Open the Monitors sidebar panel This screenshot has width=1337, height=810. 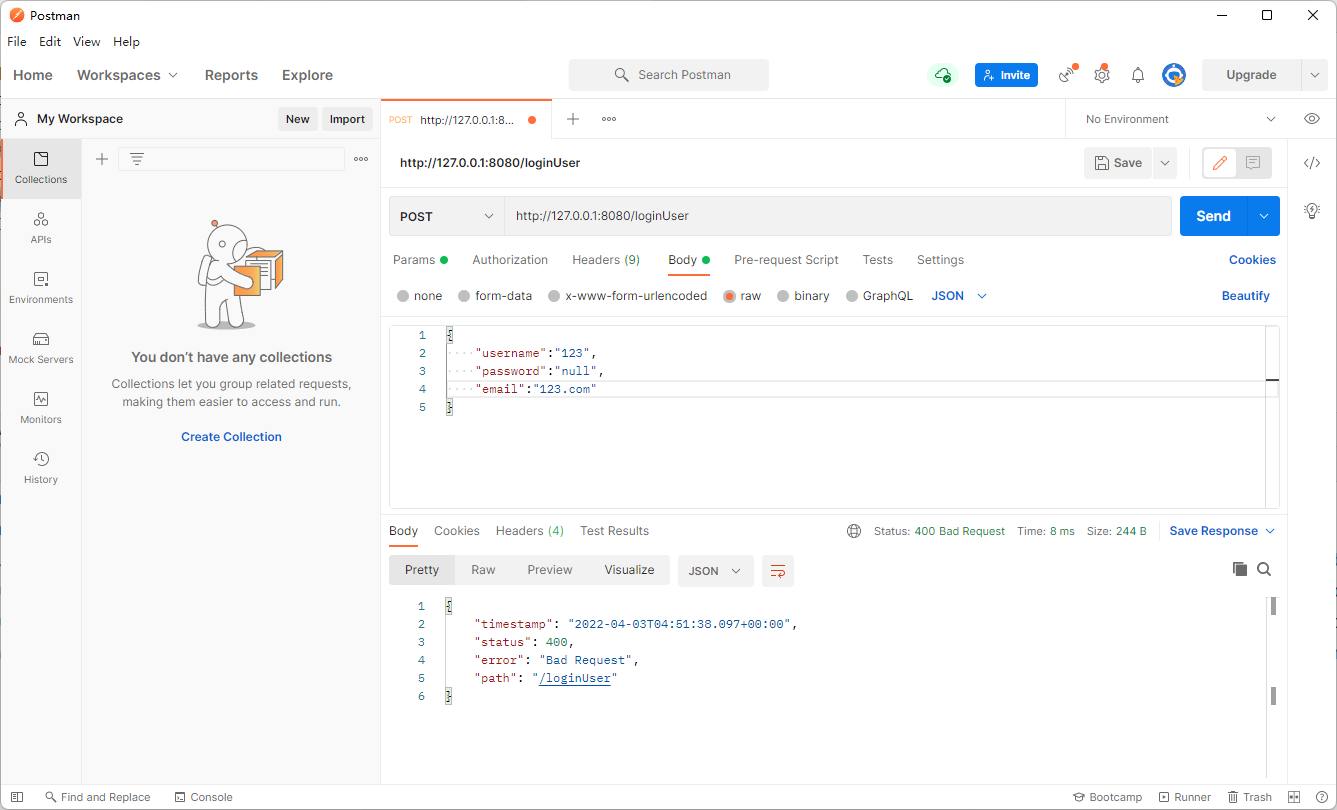click(41, 408)
